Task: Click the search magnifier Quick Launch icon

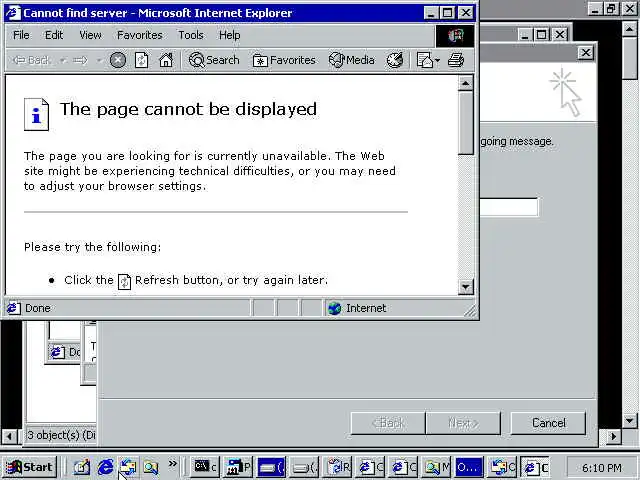Action: coord(151,467)
